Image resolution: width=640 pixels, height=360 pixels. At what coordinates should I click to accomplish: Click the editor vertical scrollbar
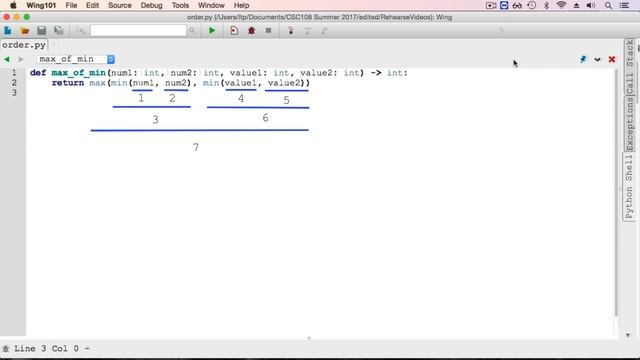tap(616, 192)
